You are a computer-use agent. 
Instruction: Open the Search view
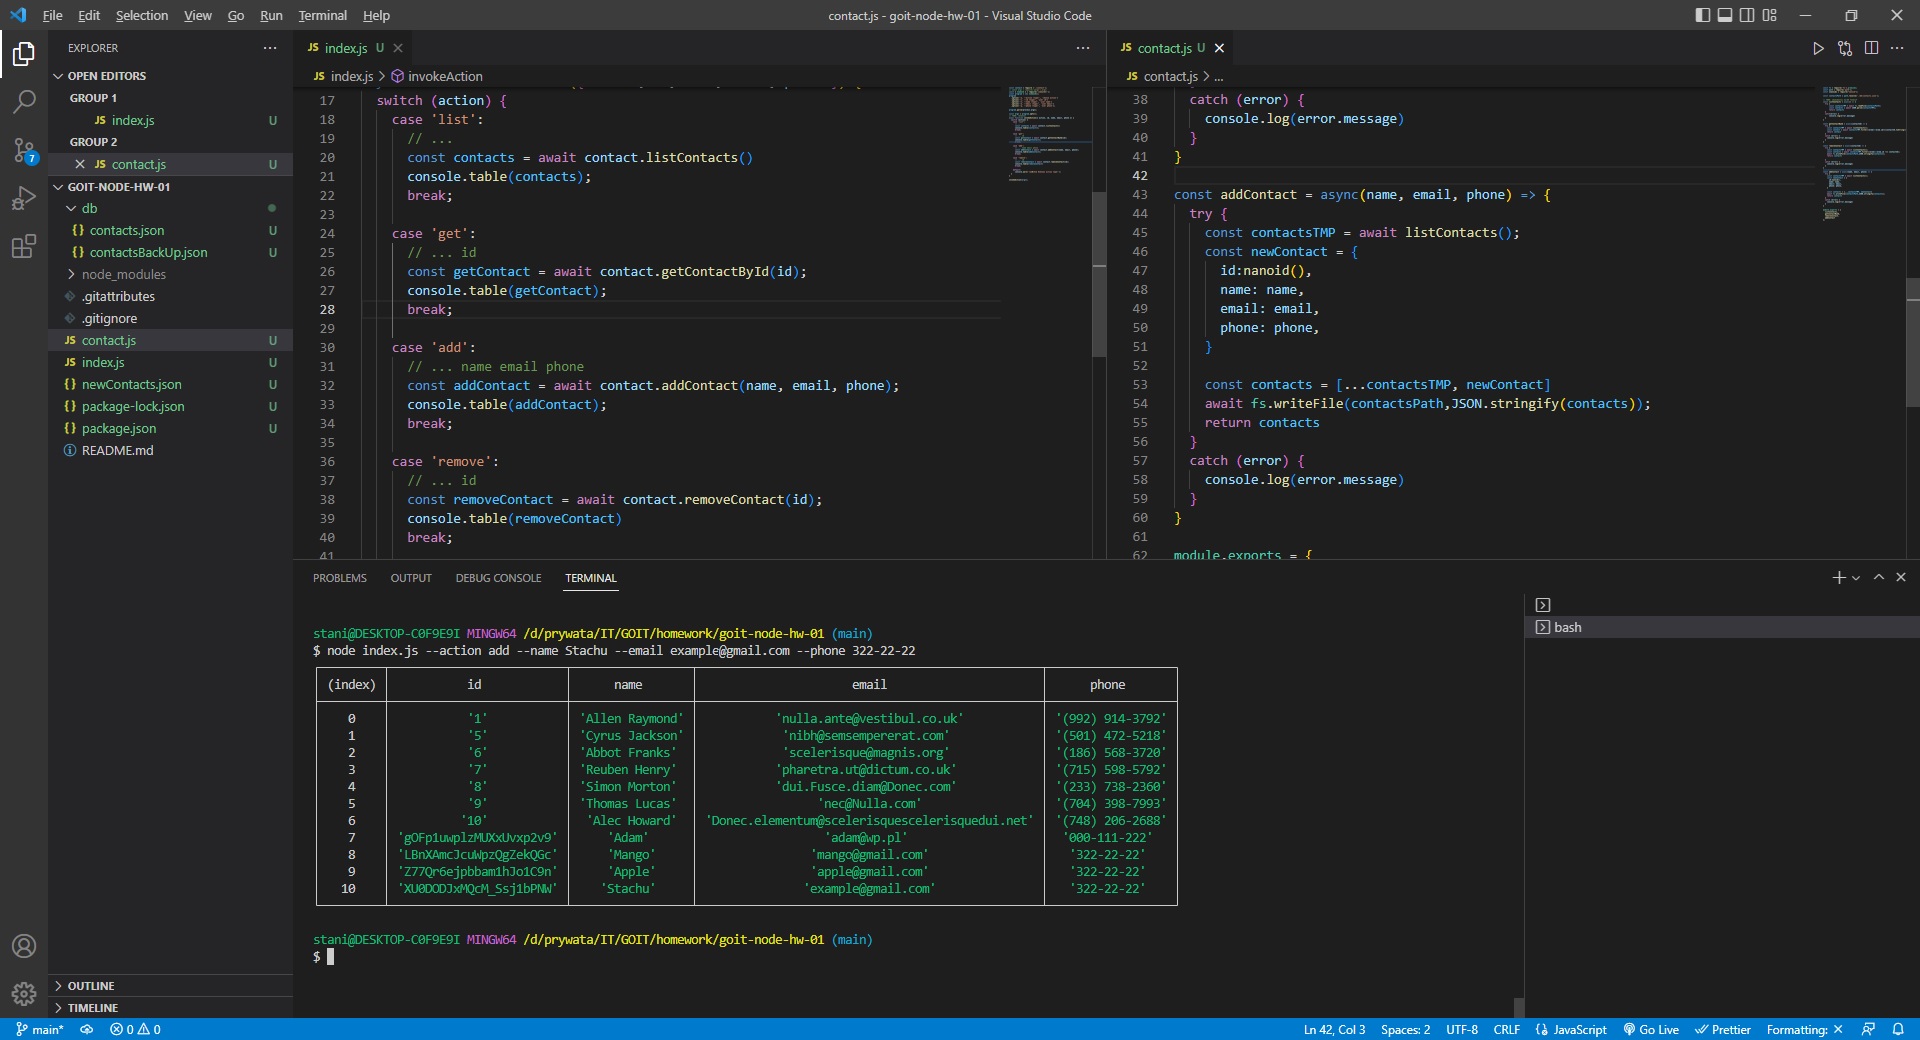(24, 101)
